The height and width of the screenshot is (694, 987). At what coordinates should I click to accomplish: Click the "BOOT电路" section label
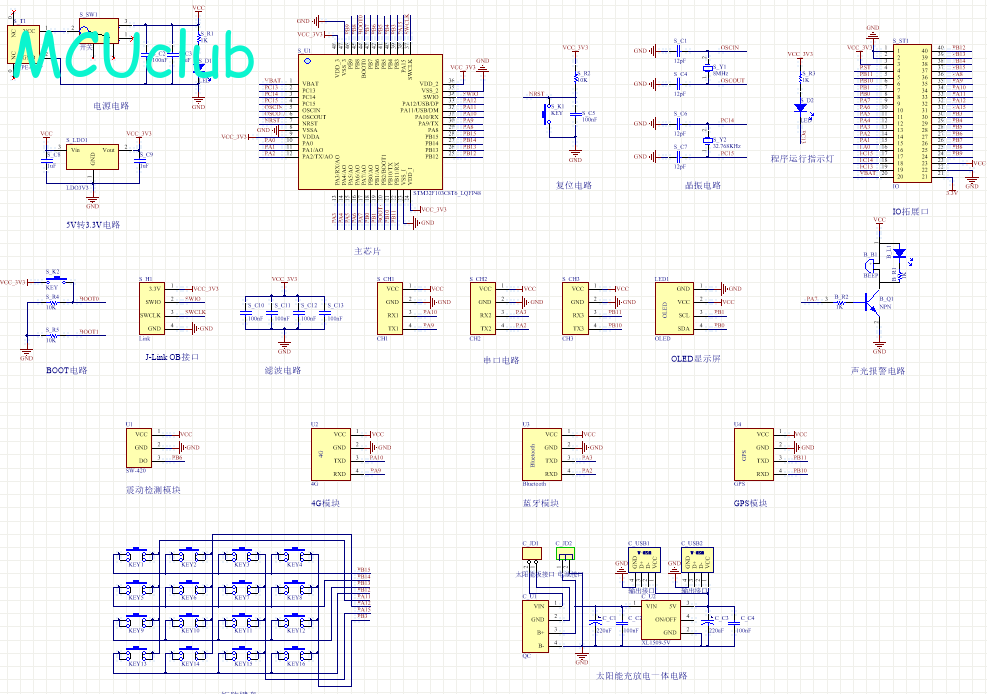pos(67,370)
